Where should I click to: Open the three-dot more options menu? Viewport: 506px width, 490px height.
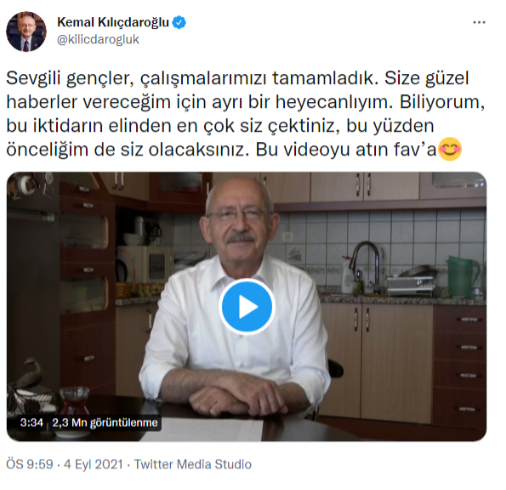pyautogui.click(x=479, y=23)
